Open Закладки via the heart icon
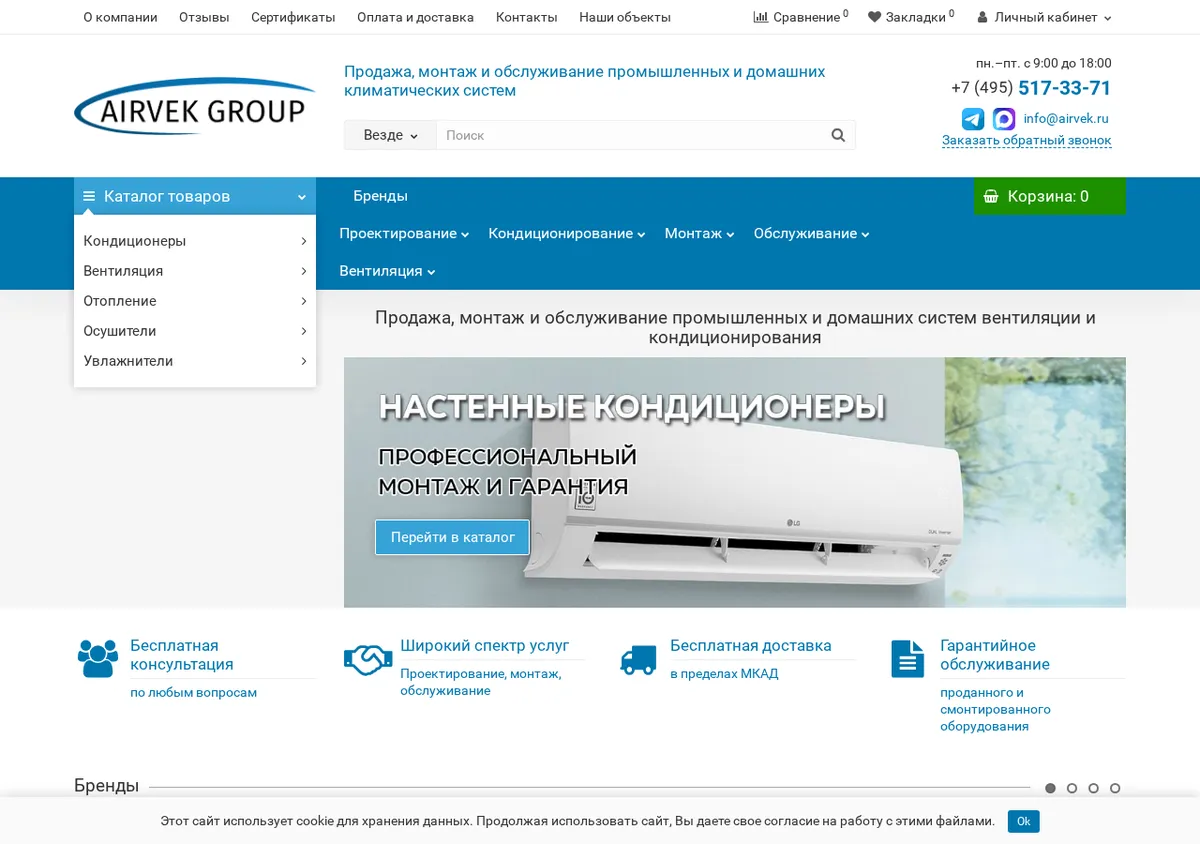 pyautogui.click(x=874, y=17)
